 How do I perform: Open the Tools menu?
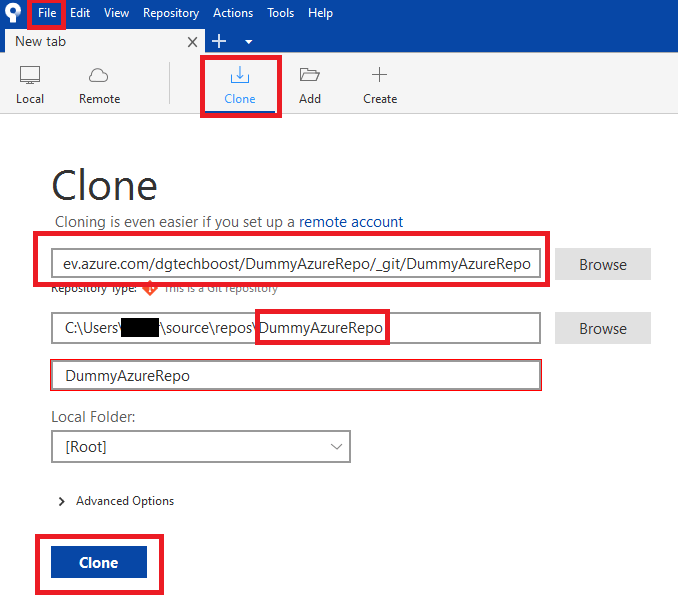point(281,13)
